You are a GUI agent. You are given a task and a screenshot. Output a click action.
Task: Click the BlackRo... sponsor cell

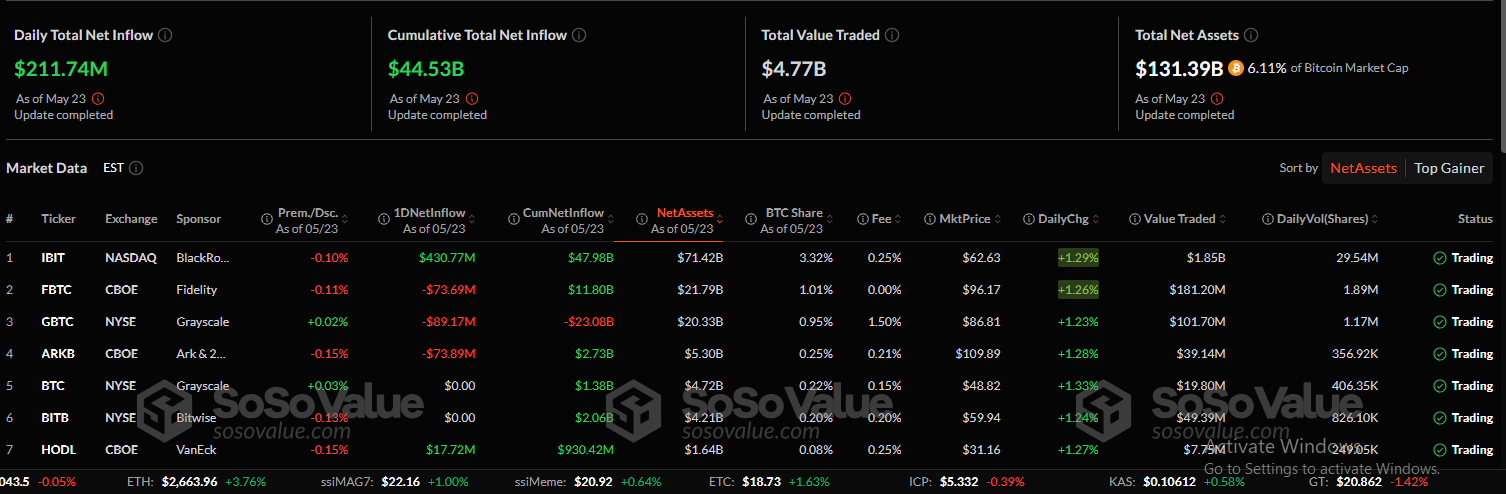pos(202,258)
